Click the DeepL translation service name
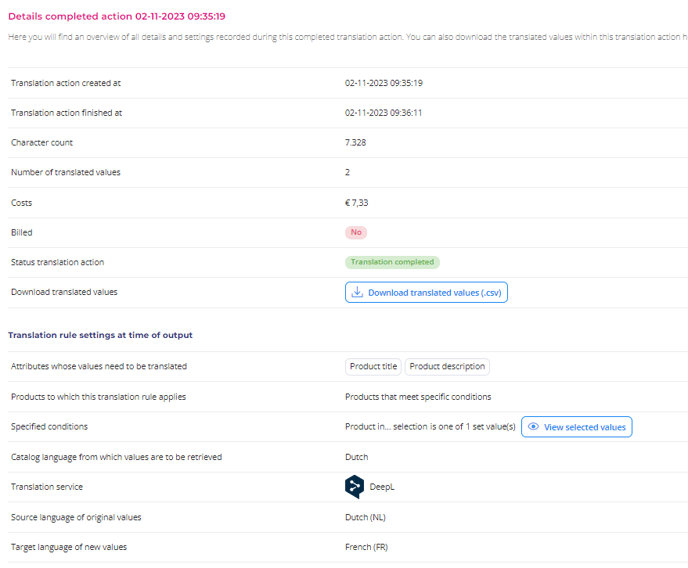 382,487
